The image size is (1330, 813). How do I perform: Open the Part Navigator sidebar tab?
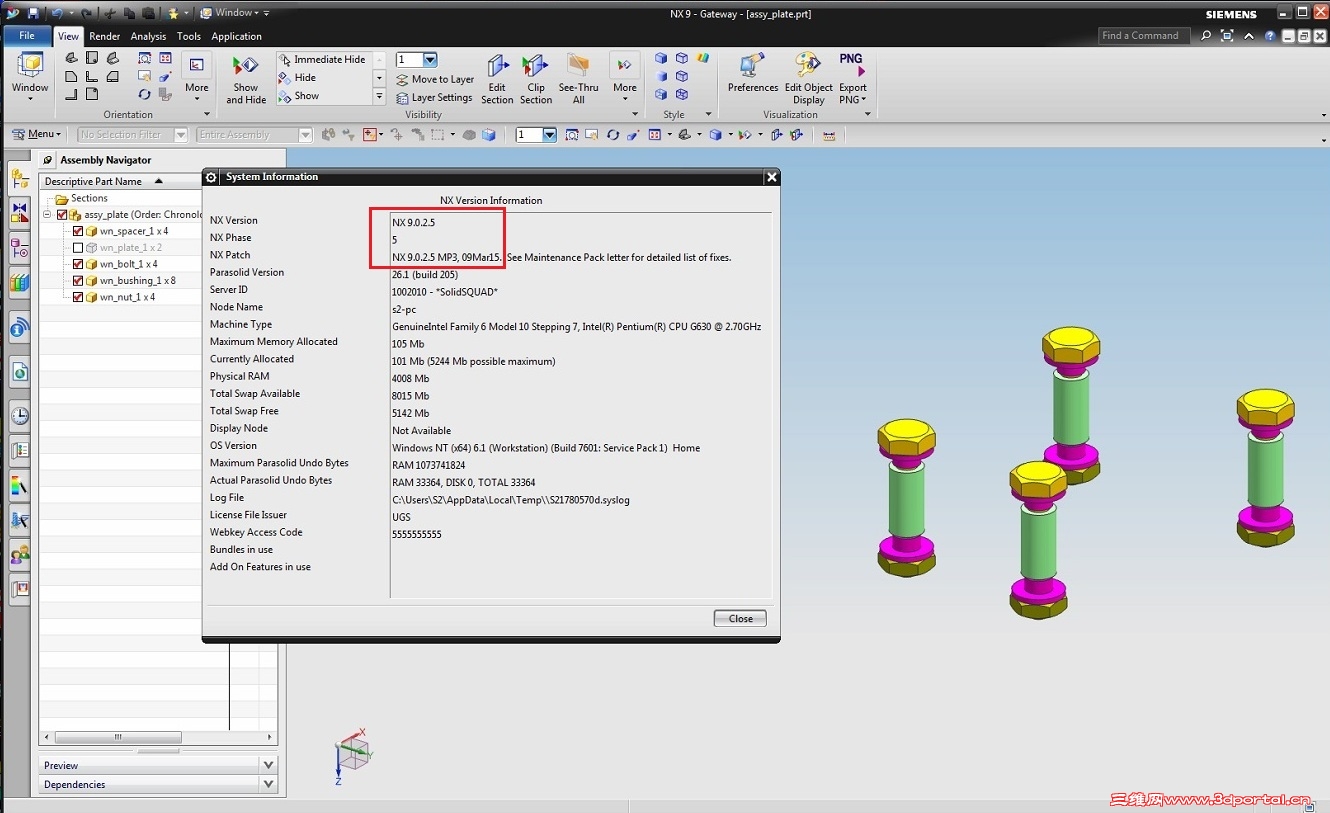click(x=19, y=247)
